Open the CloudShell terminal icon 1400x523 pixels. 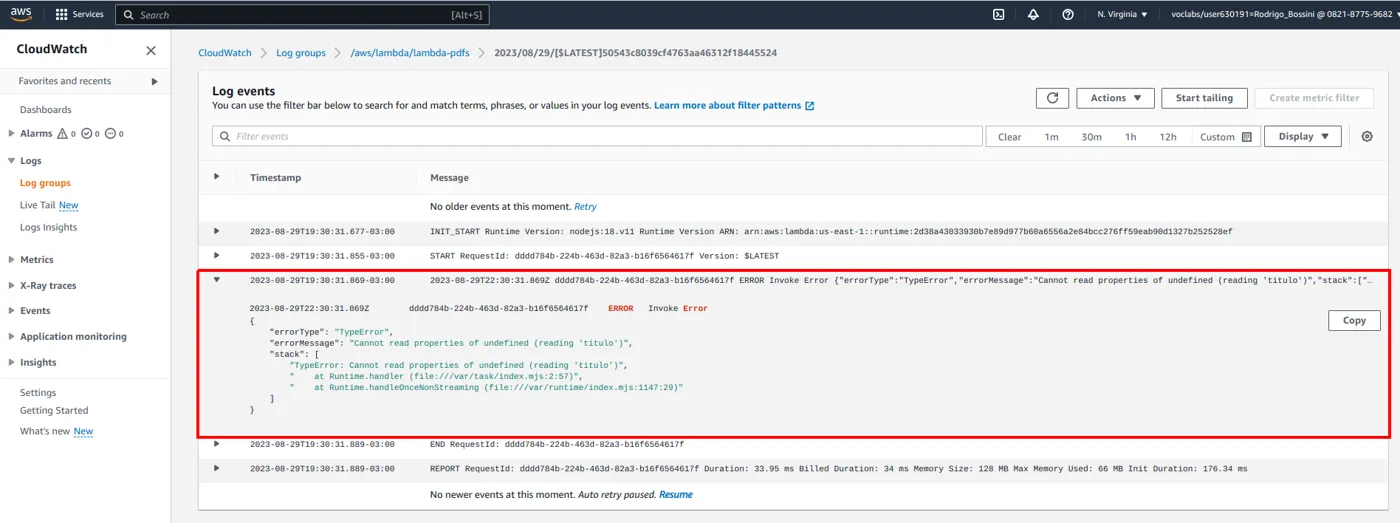998,15
